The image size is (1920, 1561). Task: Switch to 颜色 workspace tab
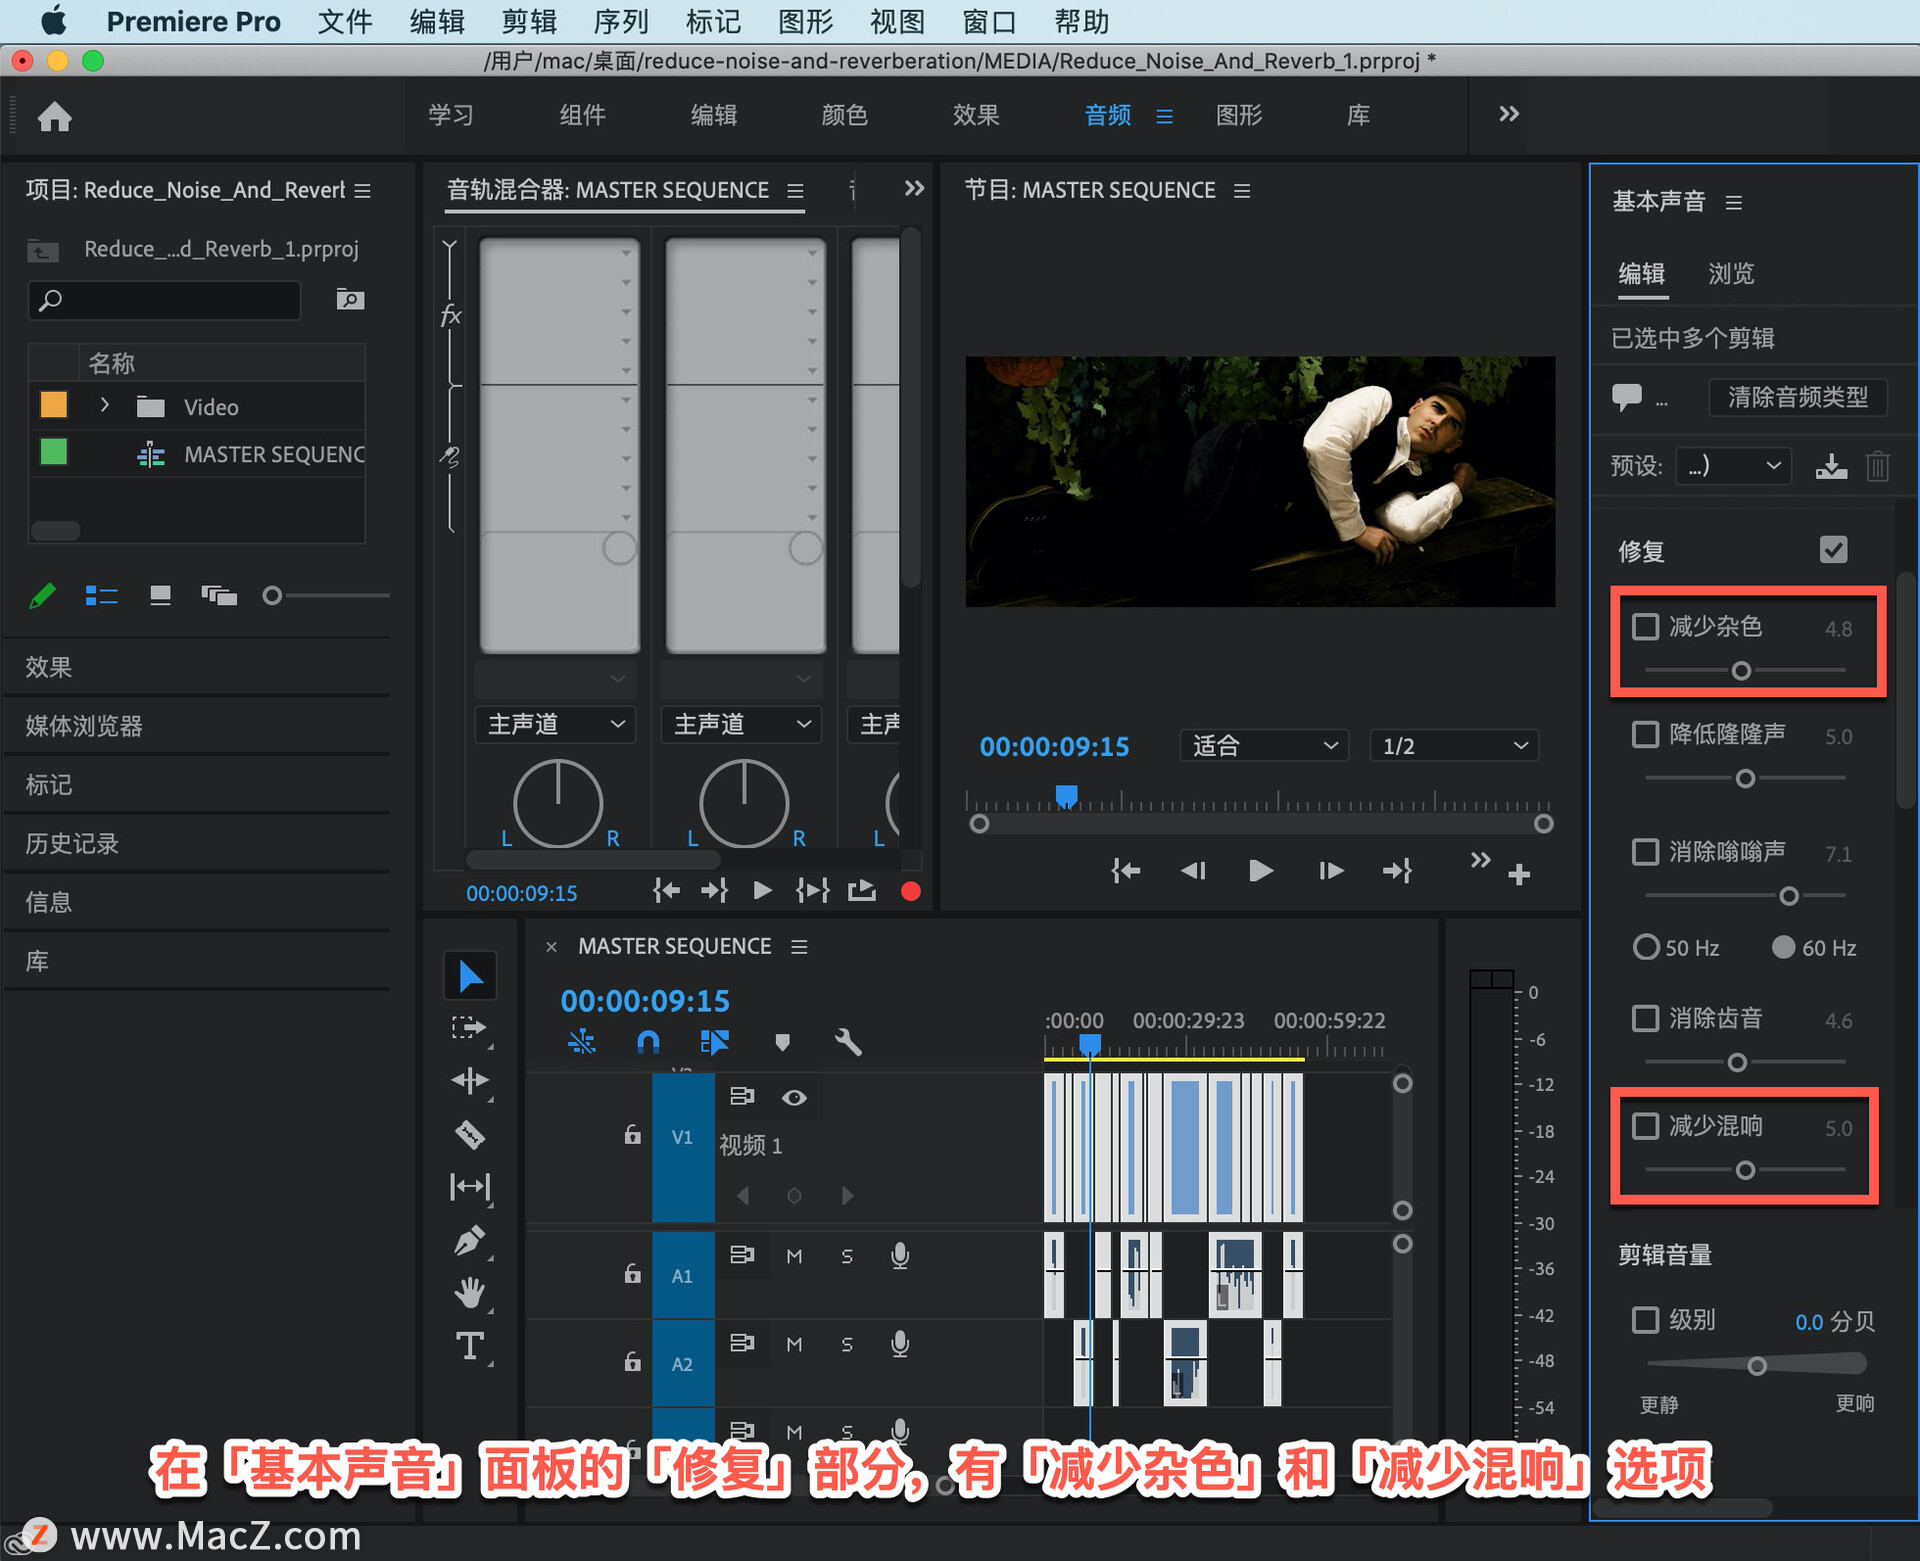[844, 115]
